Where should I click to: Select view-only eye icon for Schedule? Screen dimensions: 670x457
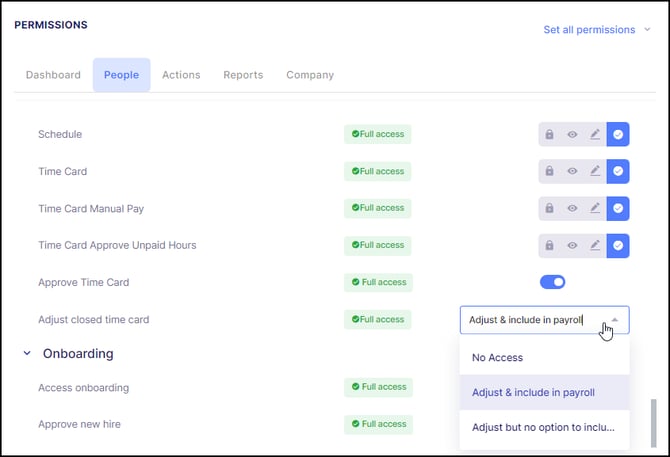572,135
